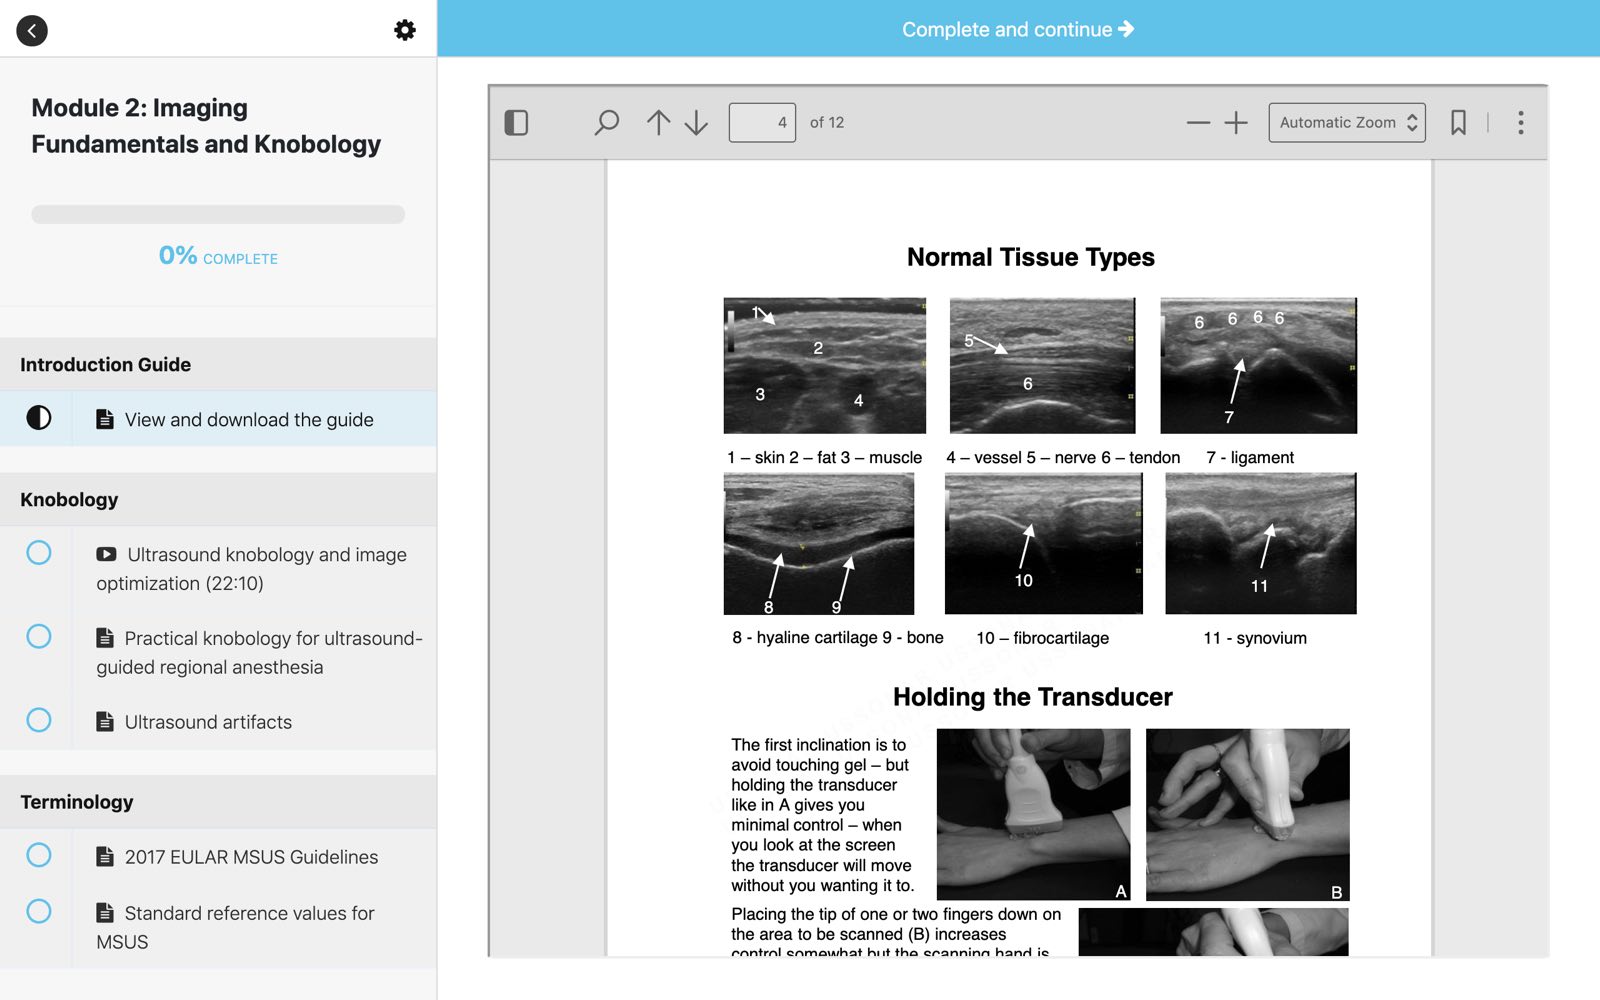Image resolution: width=1600 pixels, height=1000 pixels.
Task: Open the PDF tools three-dot menu
Action: point(1520,123)
